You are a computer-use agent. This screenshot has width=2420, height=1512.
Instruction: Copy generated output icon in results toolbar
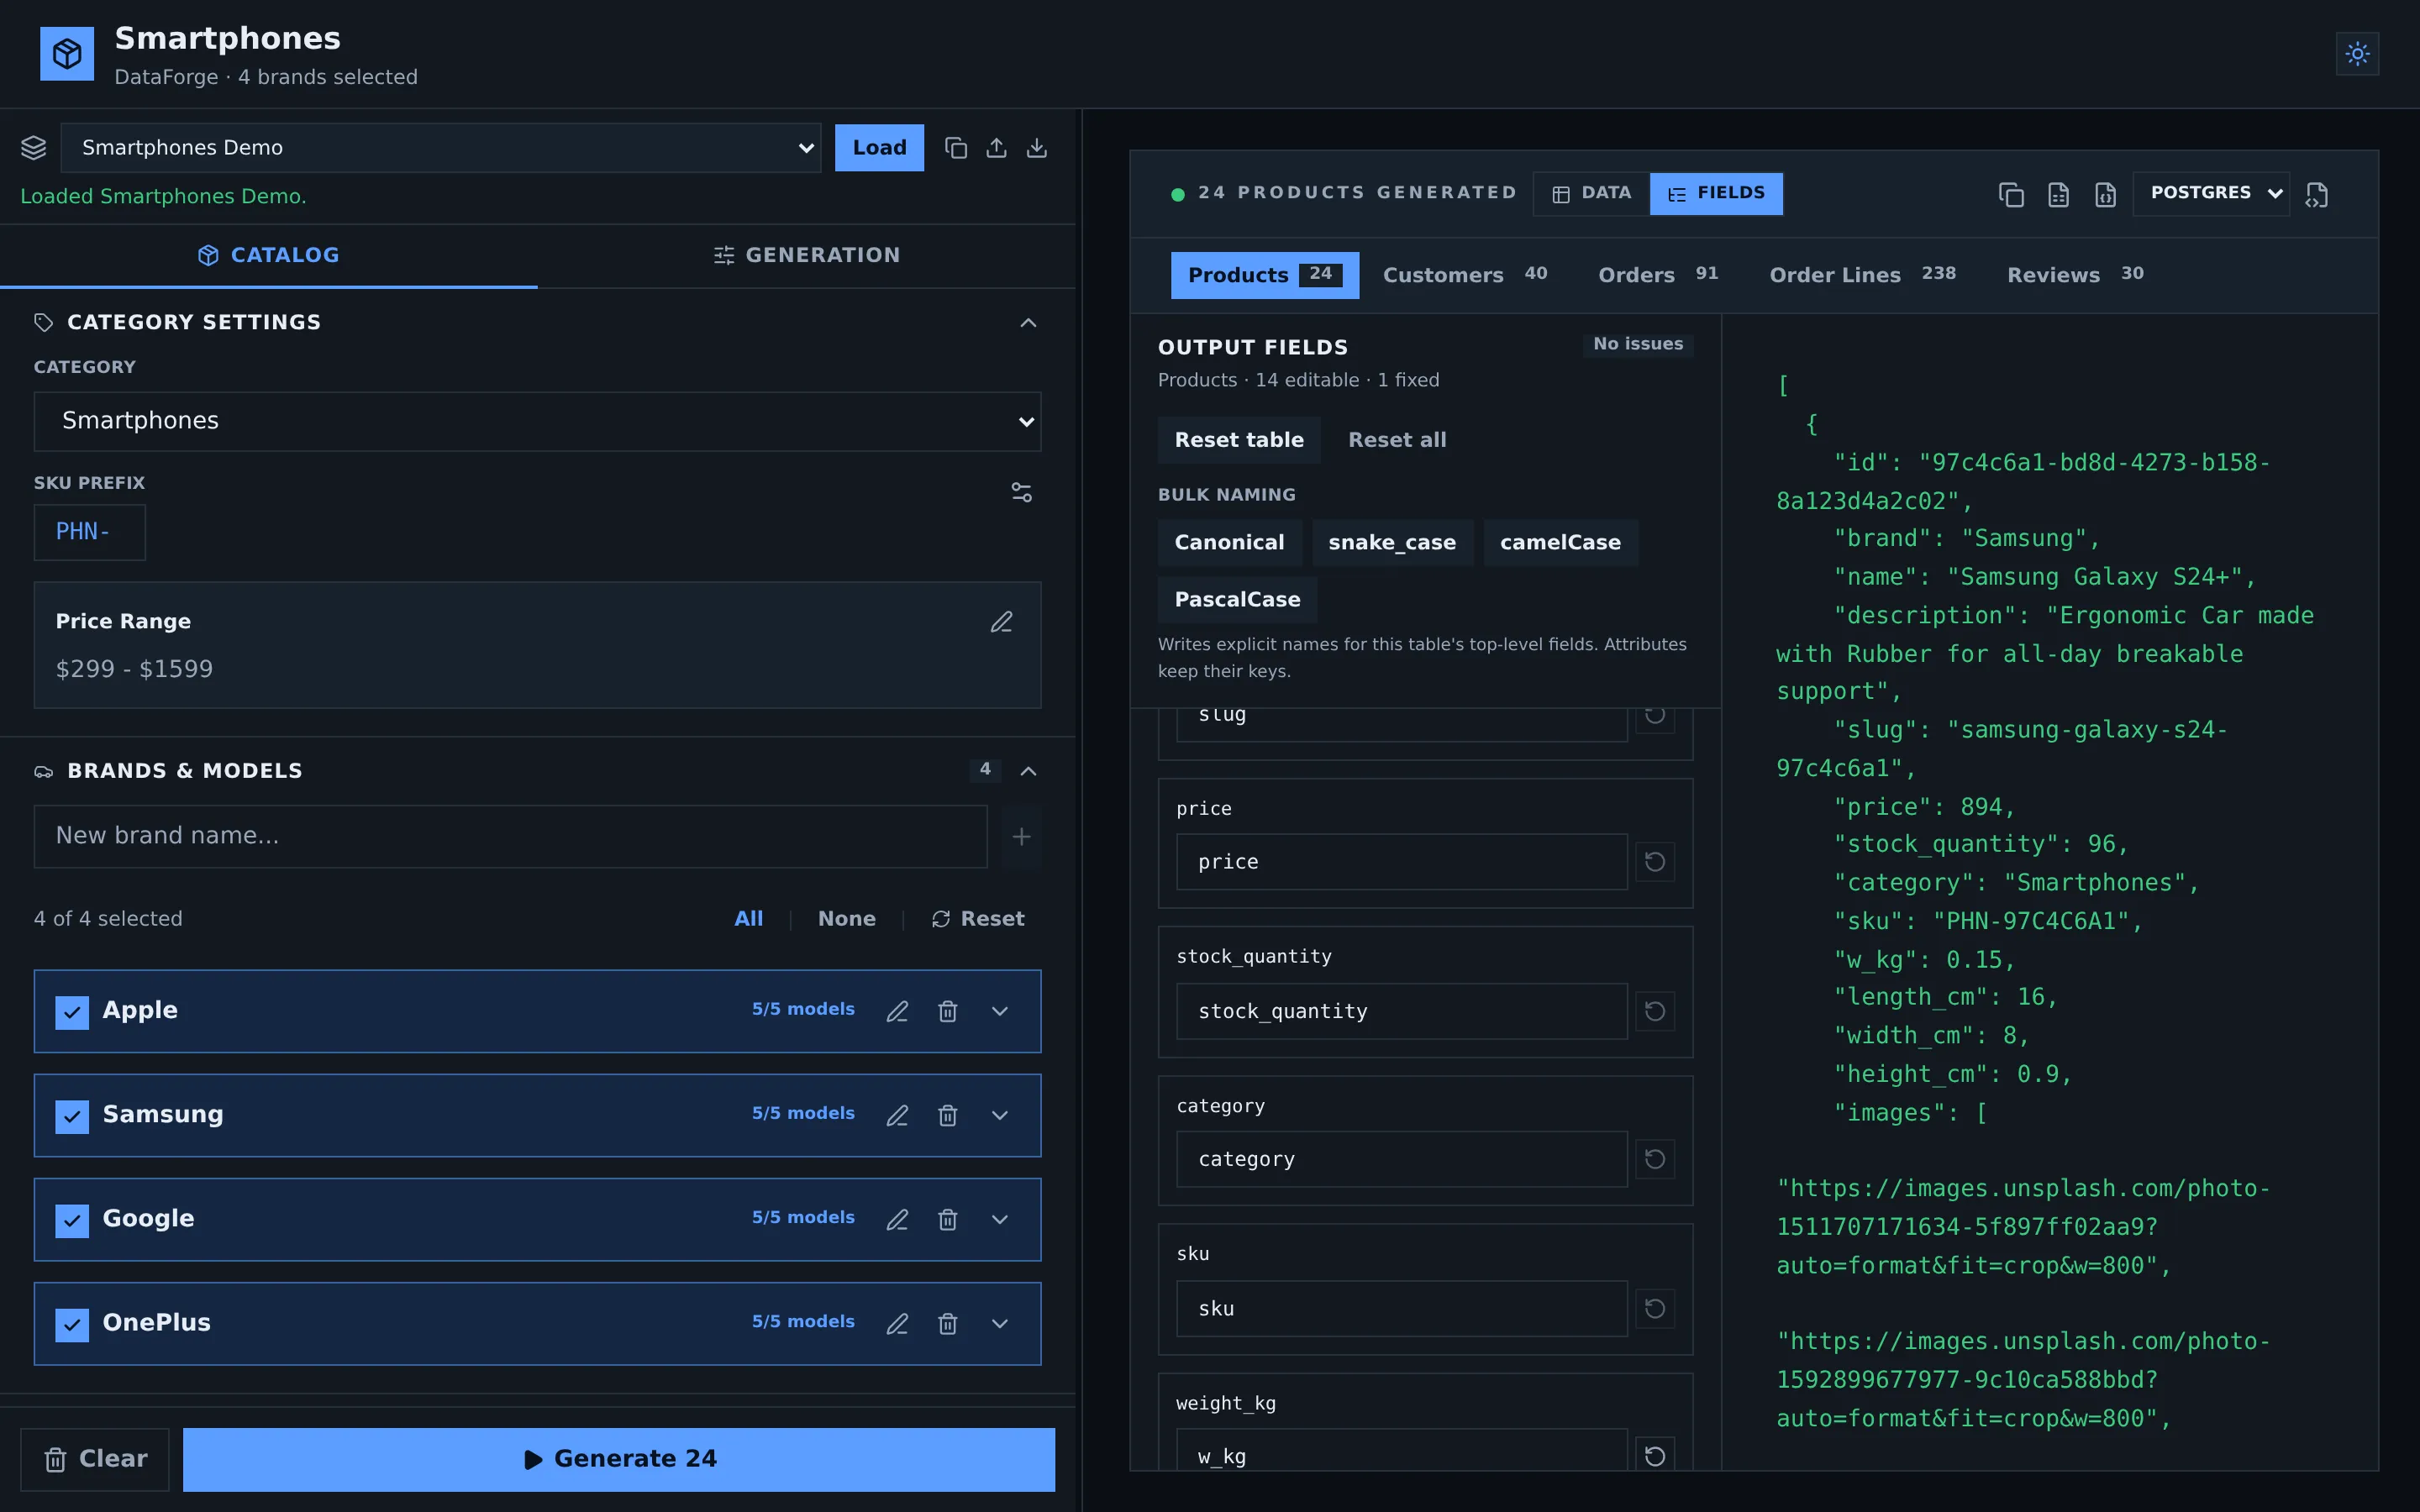2011,194
